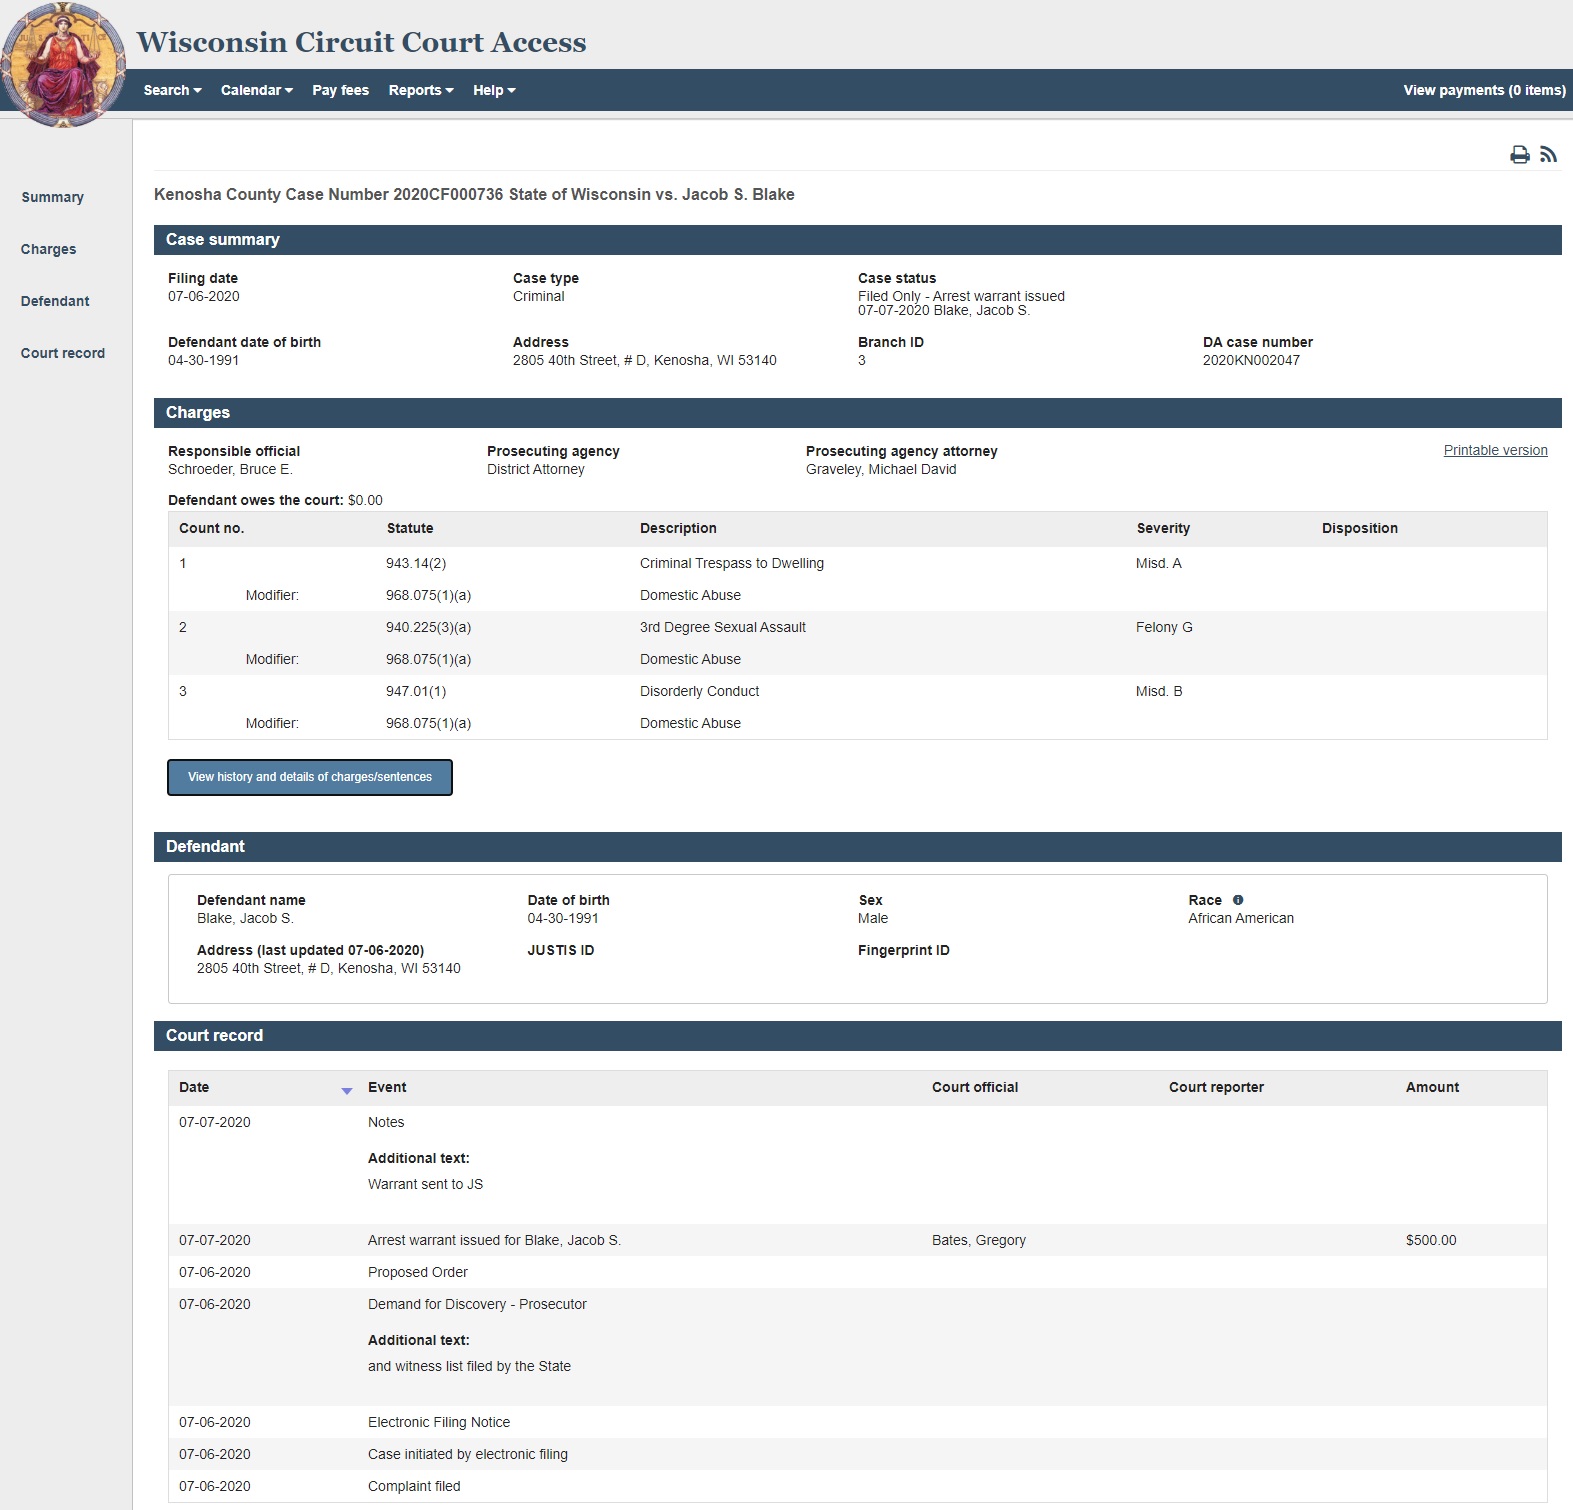Click the RSS feed icon
1573x1510 pixels.
(1548, 154)
